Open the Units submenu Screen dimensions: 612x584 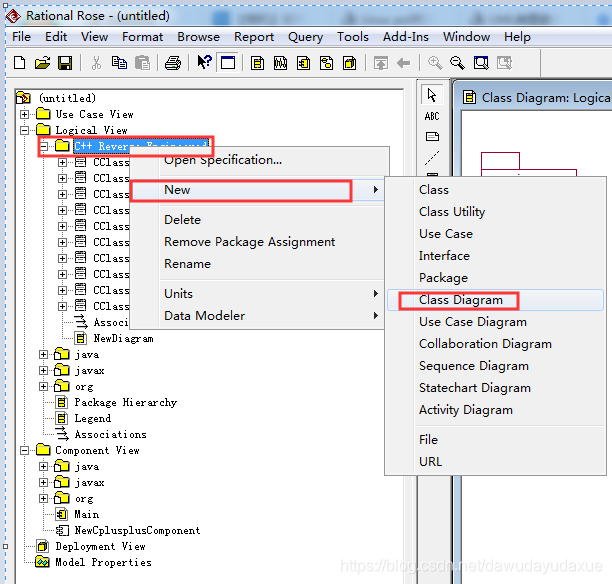[x=259, y=294]
